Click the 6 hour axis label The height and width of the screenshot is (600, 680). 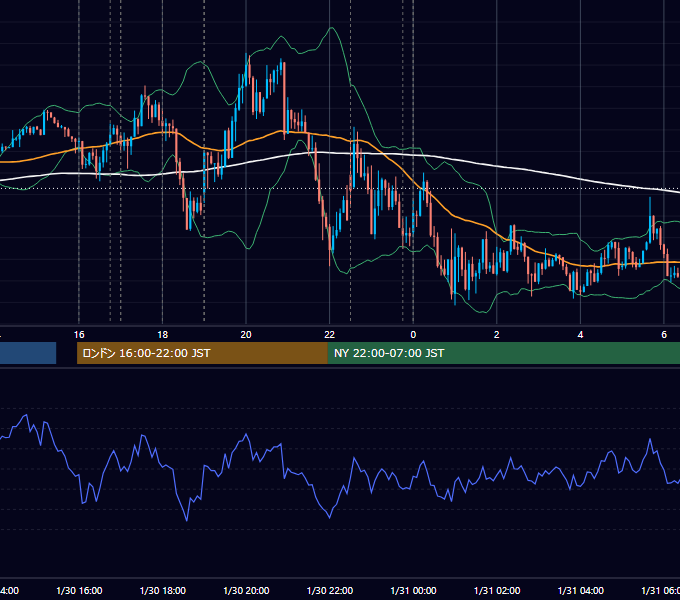pyautogui.click(x=664, y=335)
